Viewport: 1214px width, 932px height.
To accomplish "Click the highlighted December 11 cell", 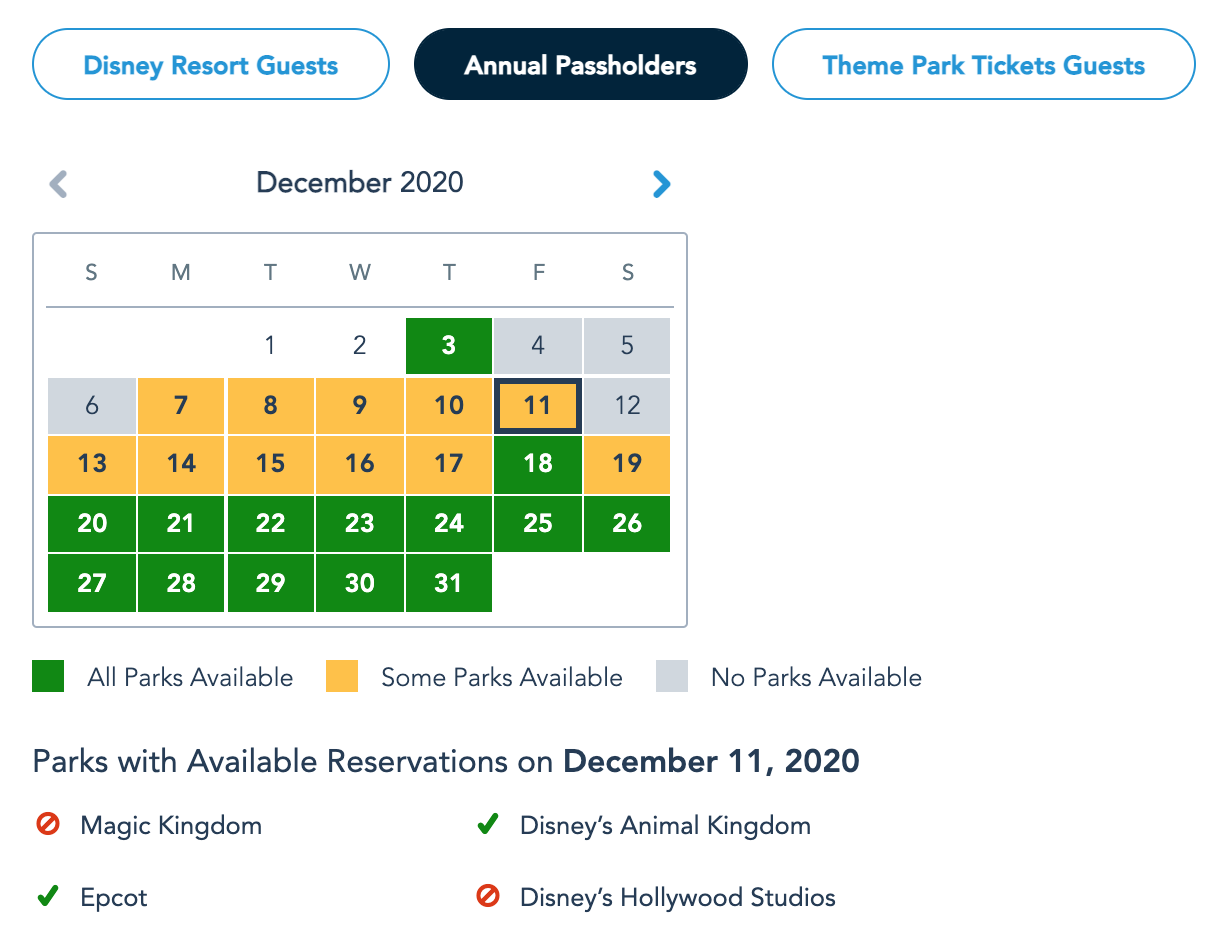I will point(538,405).
